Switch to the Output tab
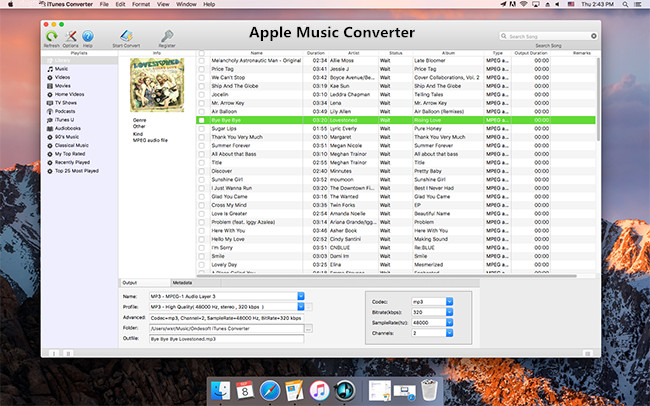 pyautogui.click(x=145, y=283)
